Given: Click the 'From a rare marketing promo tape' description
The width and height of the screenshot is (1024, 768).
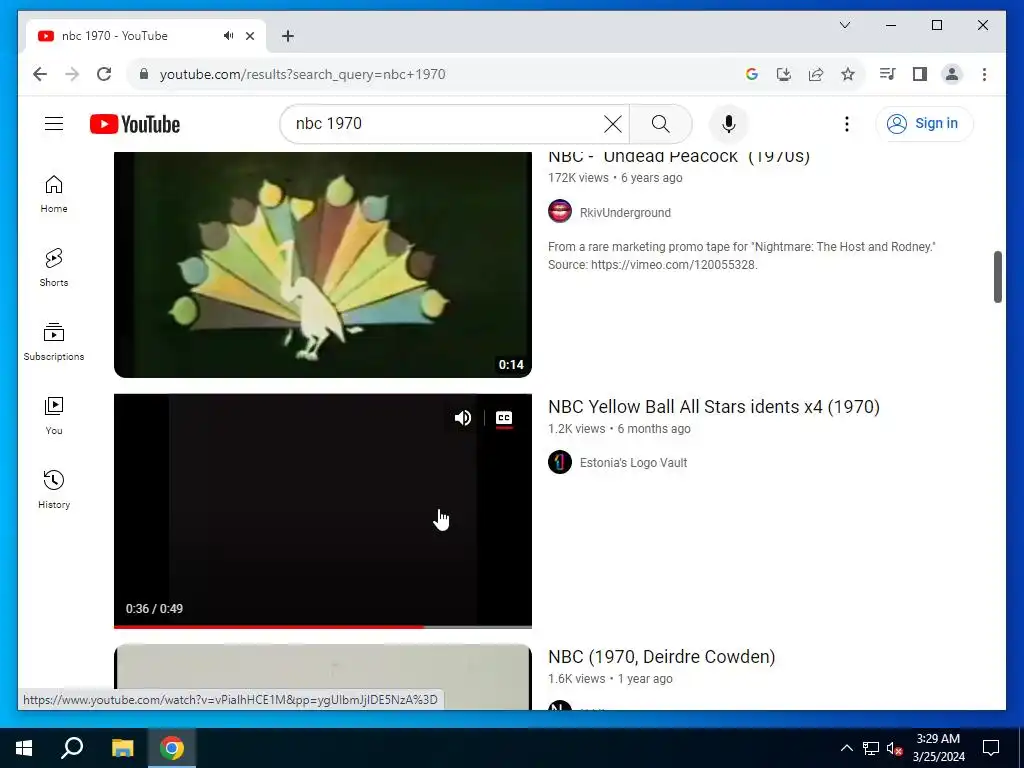Looking at the screenshot, I should [x=742, y=255].
